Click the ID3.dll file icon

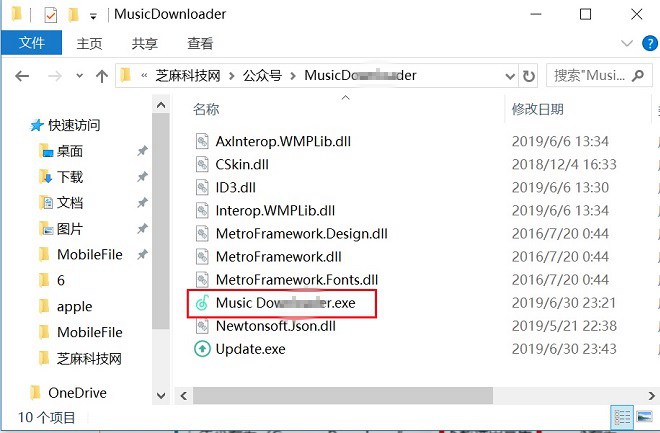(202, 187)
